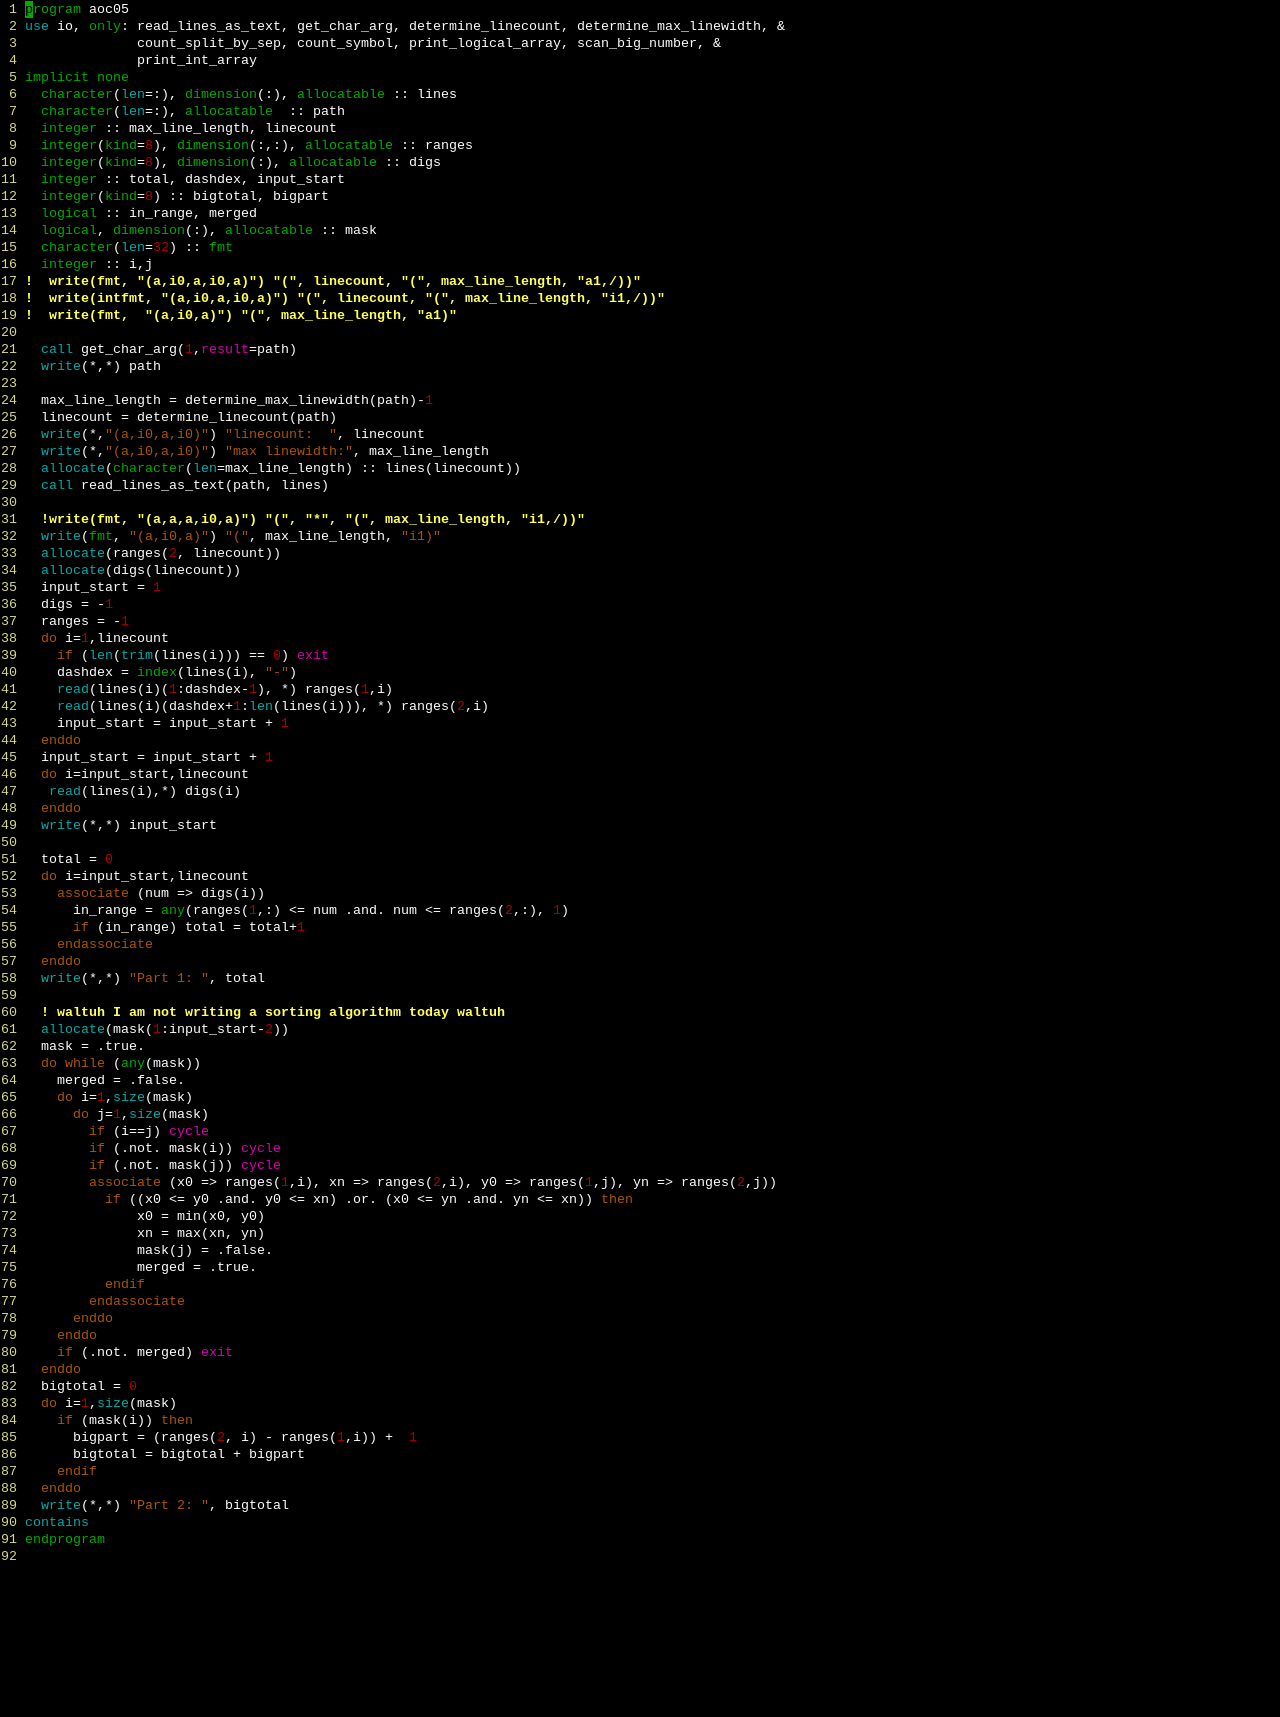Click the 'integer :: i,j' declaration
The width and height of the screenshot is (1280, 1717).
pos(97,264)
